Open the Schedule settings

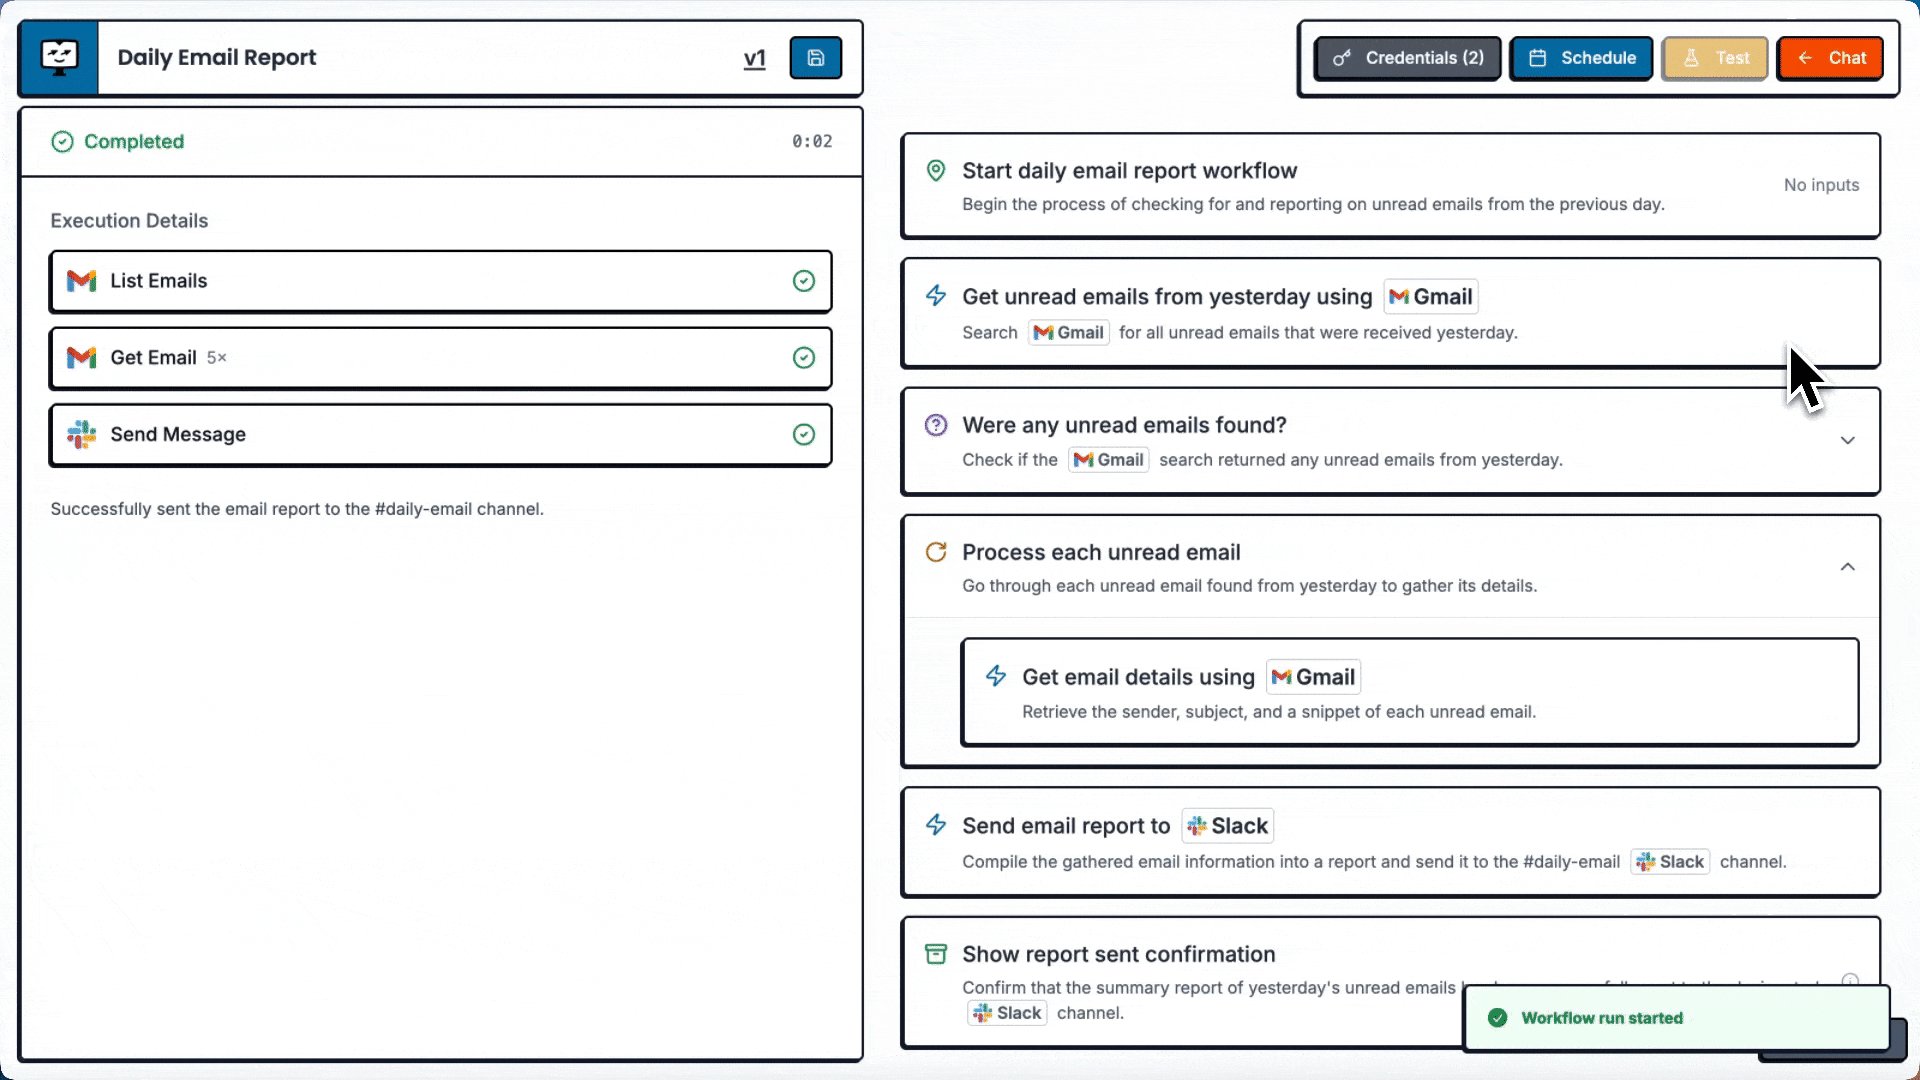point(1581,58)
